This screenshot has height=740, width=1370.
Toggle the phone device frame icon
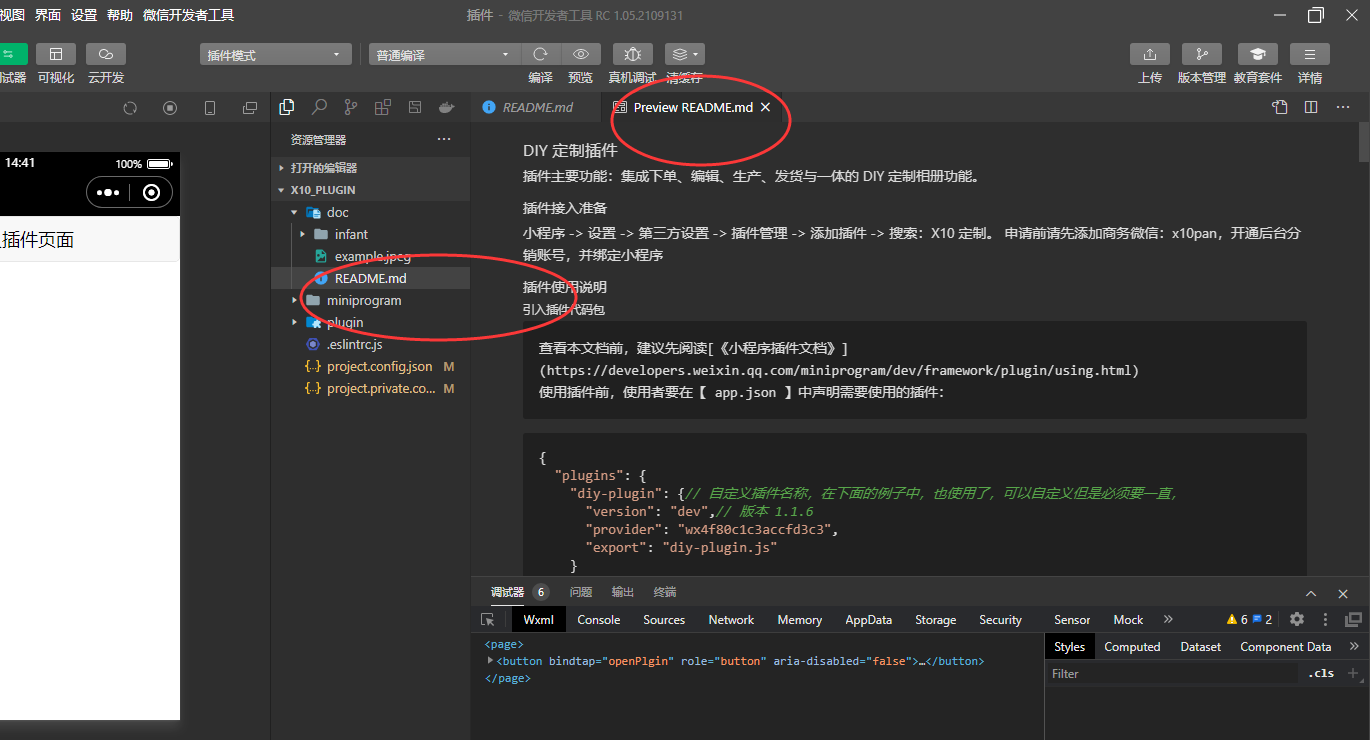pyautogui.click(x=210, y=108)
